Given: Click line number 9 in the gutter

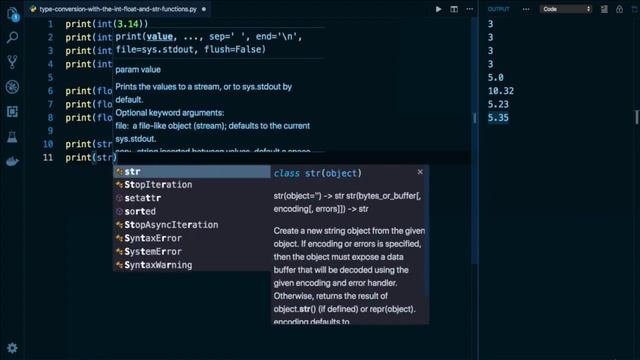Looking at the screenshot, I should point(51,131).
